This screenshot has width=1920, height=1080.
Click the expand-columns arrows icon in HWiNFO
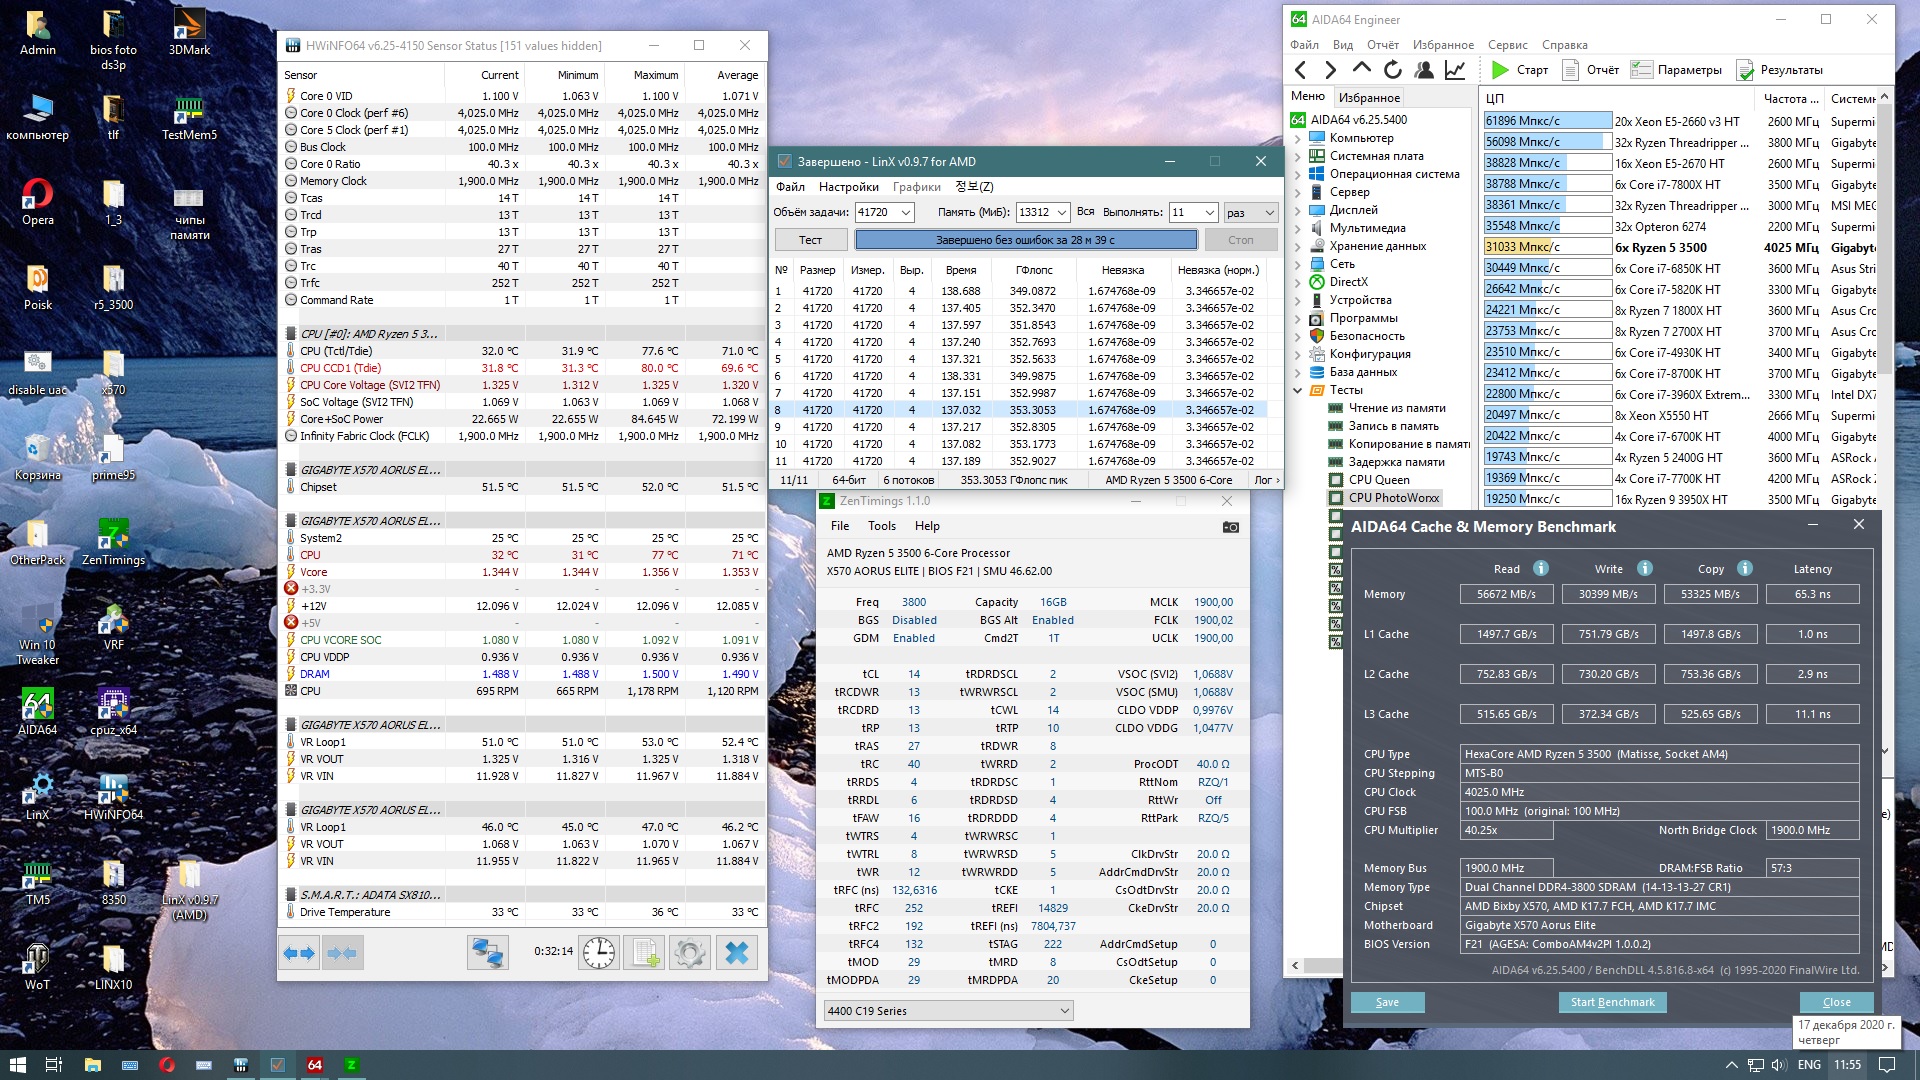point(298,953)
